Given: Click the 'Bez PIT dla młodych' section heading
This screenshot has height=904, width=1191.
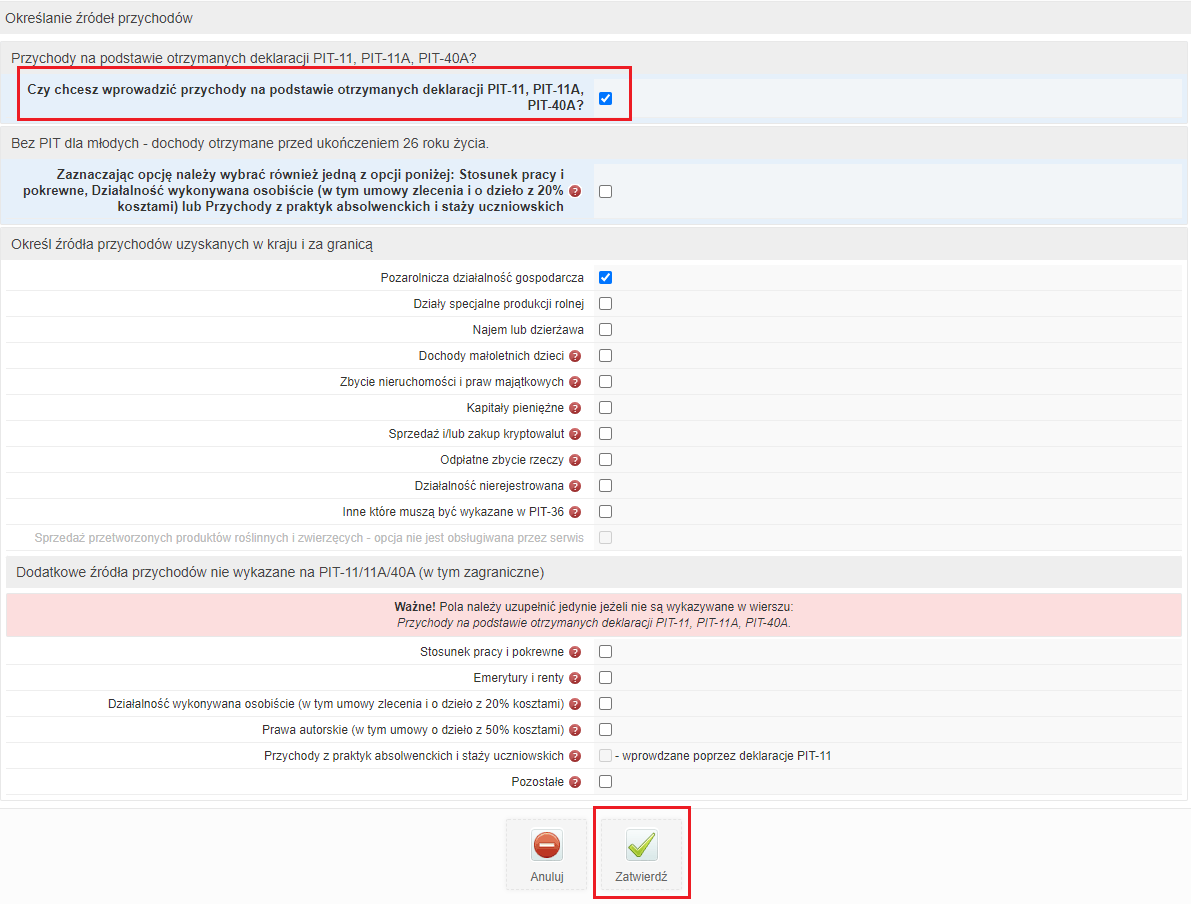Looking at the screenshot, I should tap(250, 144).
